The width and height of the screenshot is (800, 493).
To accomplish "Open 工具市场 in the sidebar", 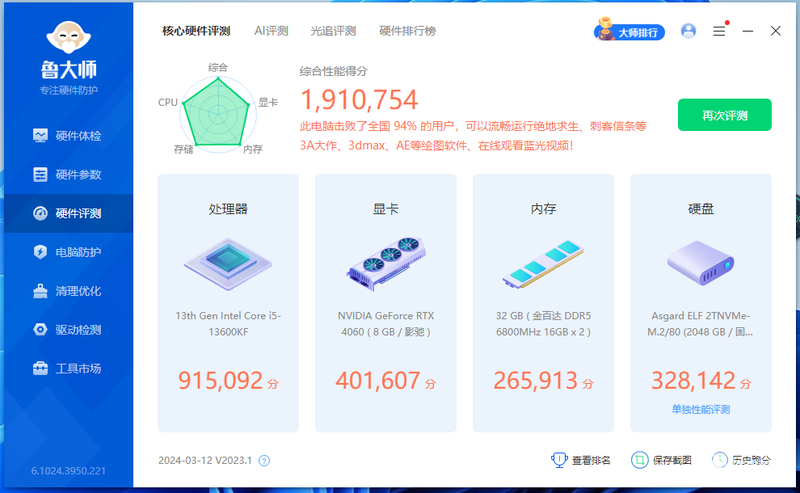I will click(x=68, y=368).
